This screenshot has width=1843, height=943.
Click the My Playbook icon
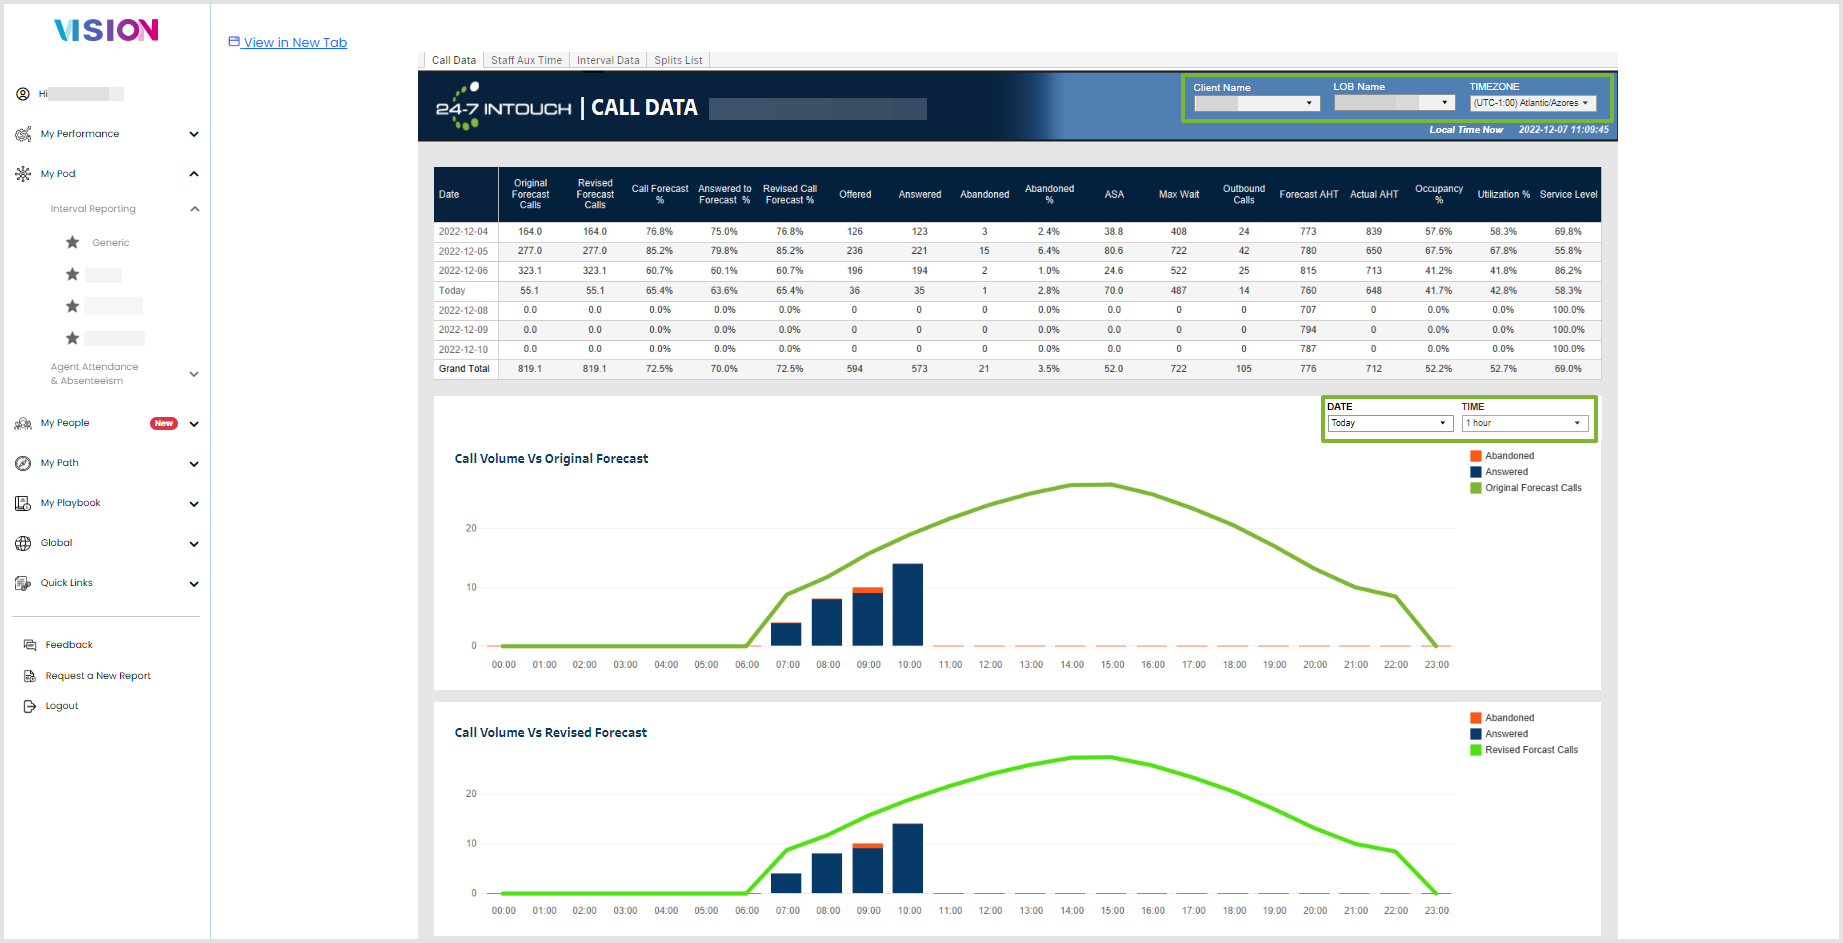click(23, 504)
